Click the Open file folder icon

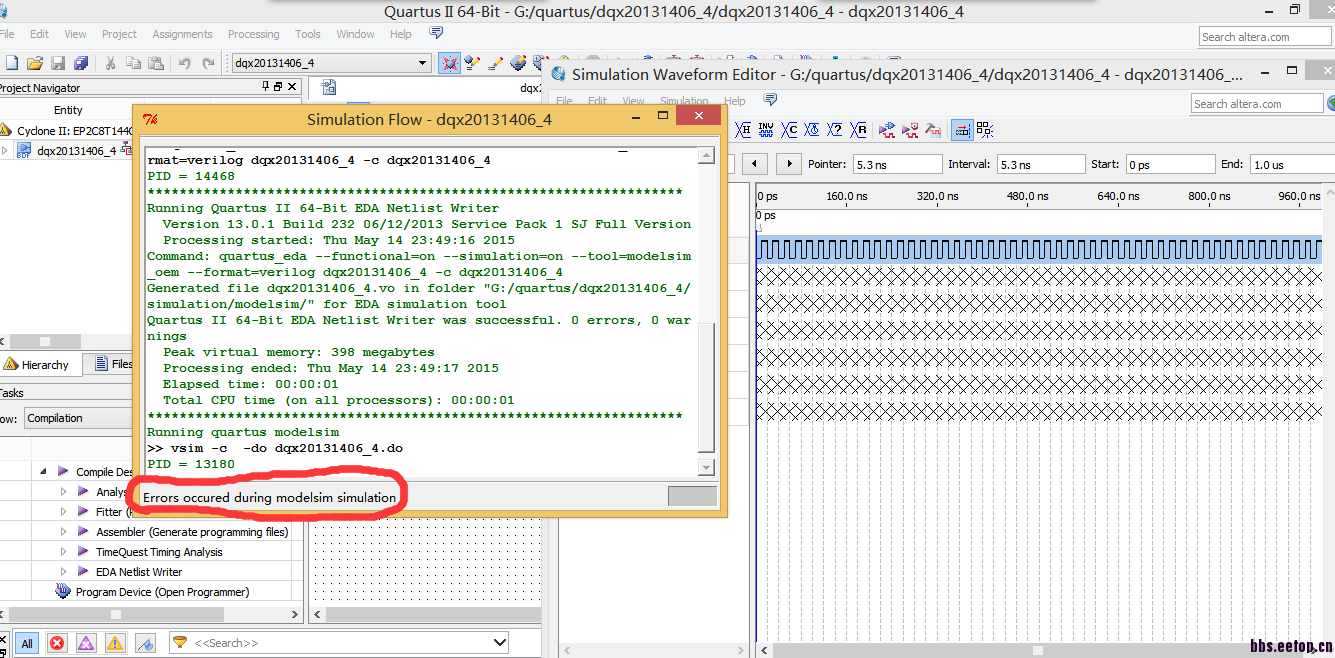tap(35, 63)
